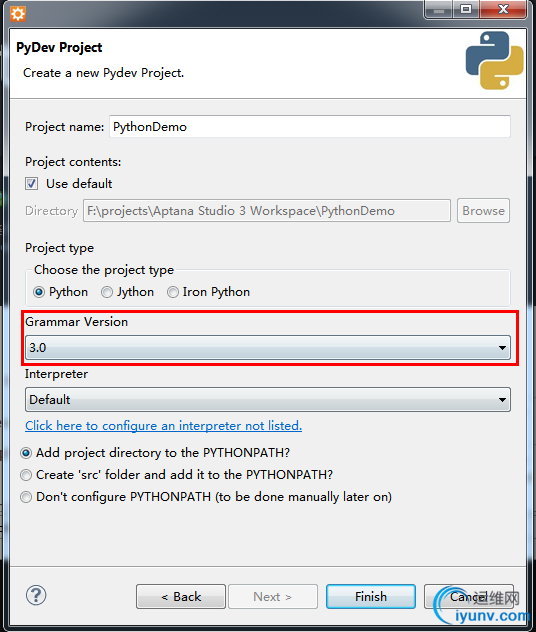
Task: Click the Finish button
Action: pos(371,597)
